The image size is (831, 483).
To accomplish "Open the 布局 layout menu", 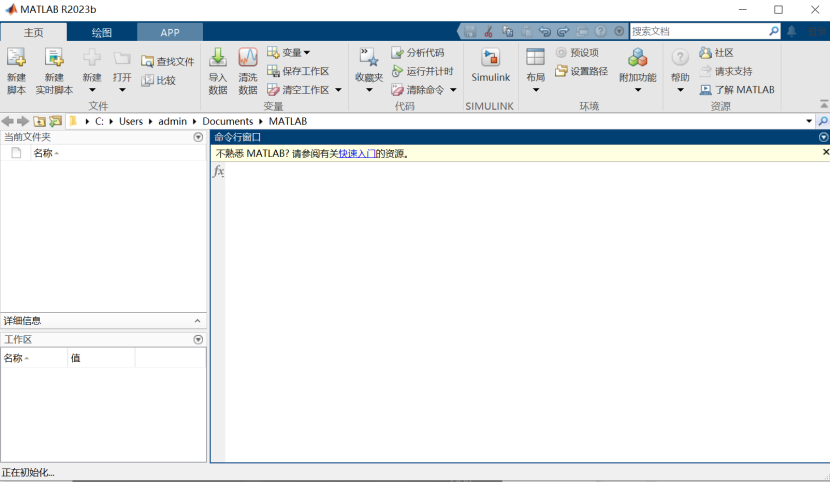I will click(x=535, y=71).
